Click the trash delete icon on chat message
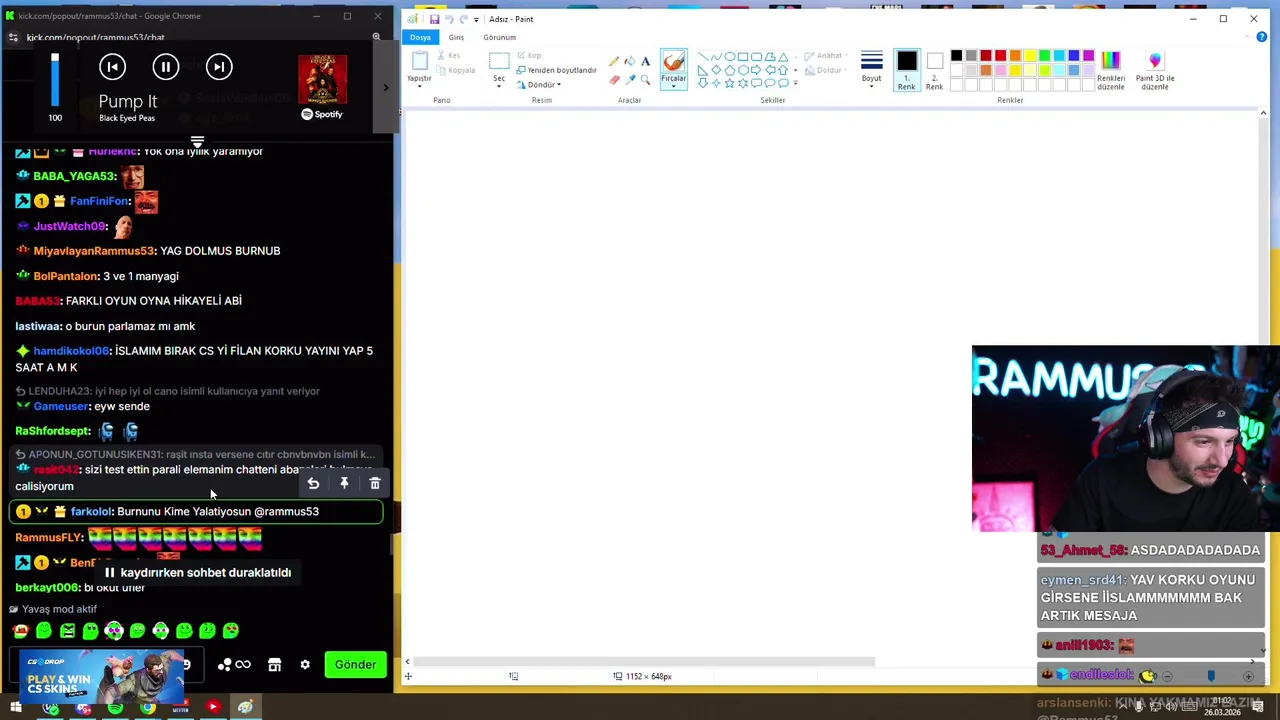The width and height of the screenshot is (1280, 720). point(375,484)
